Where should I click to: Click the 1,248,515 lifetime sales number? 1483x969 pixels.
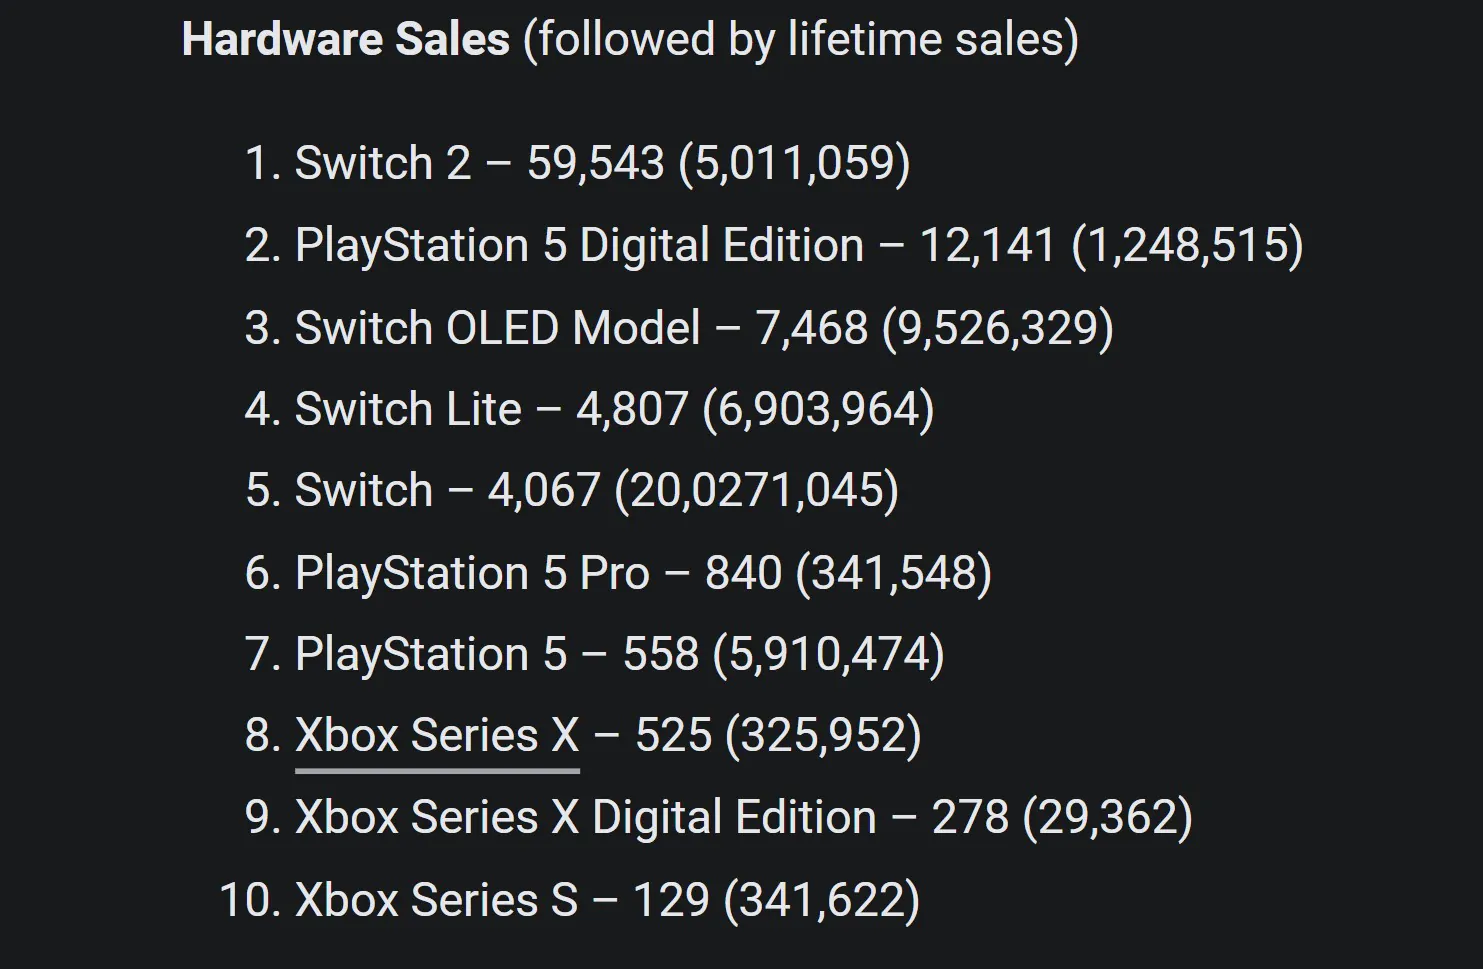pyautogui.click(x=1187, y=246)
